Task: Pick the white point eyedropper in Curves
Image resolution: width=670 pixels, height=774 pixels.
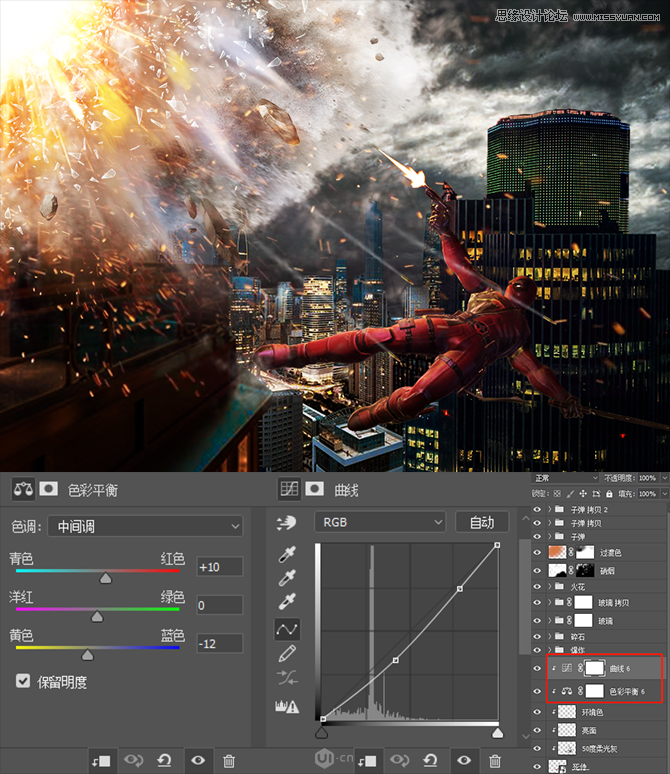Action: coord(287,601)
